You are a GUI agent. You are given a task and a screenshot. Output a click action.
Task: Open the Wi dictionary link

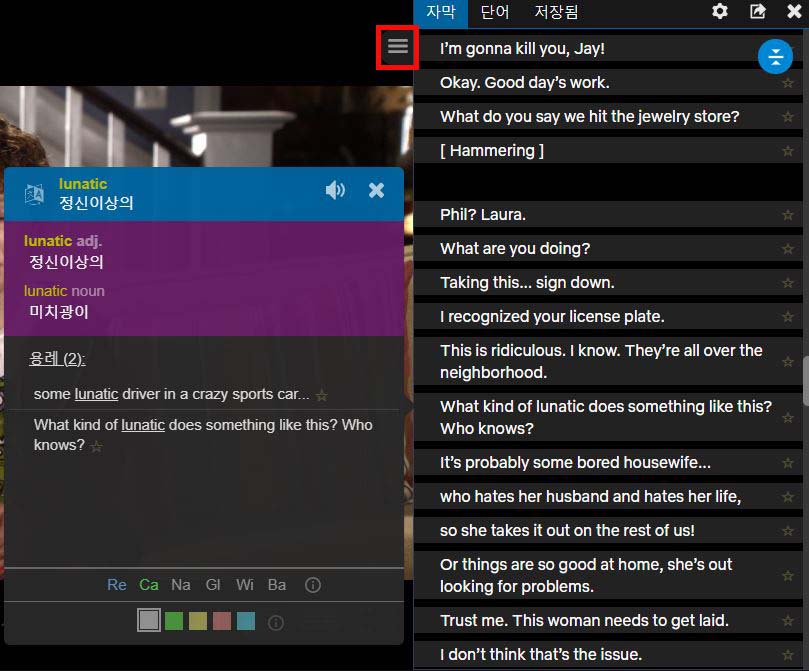(x=245, y=585)
